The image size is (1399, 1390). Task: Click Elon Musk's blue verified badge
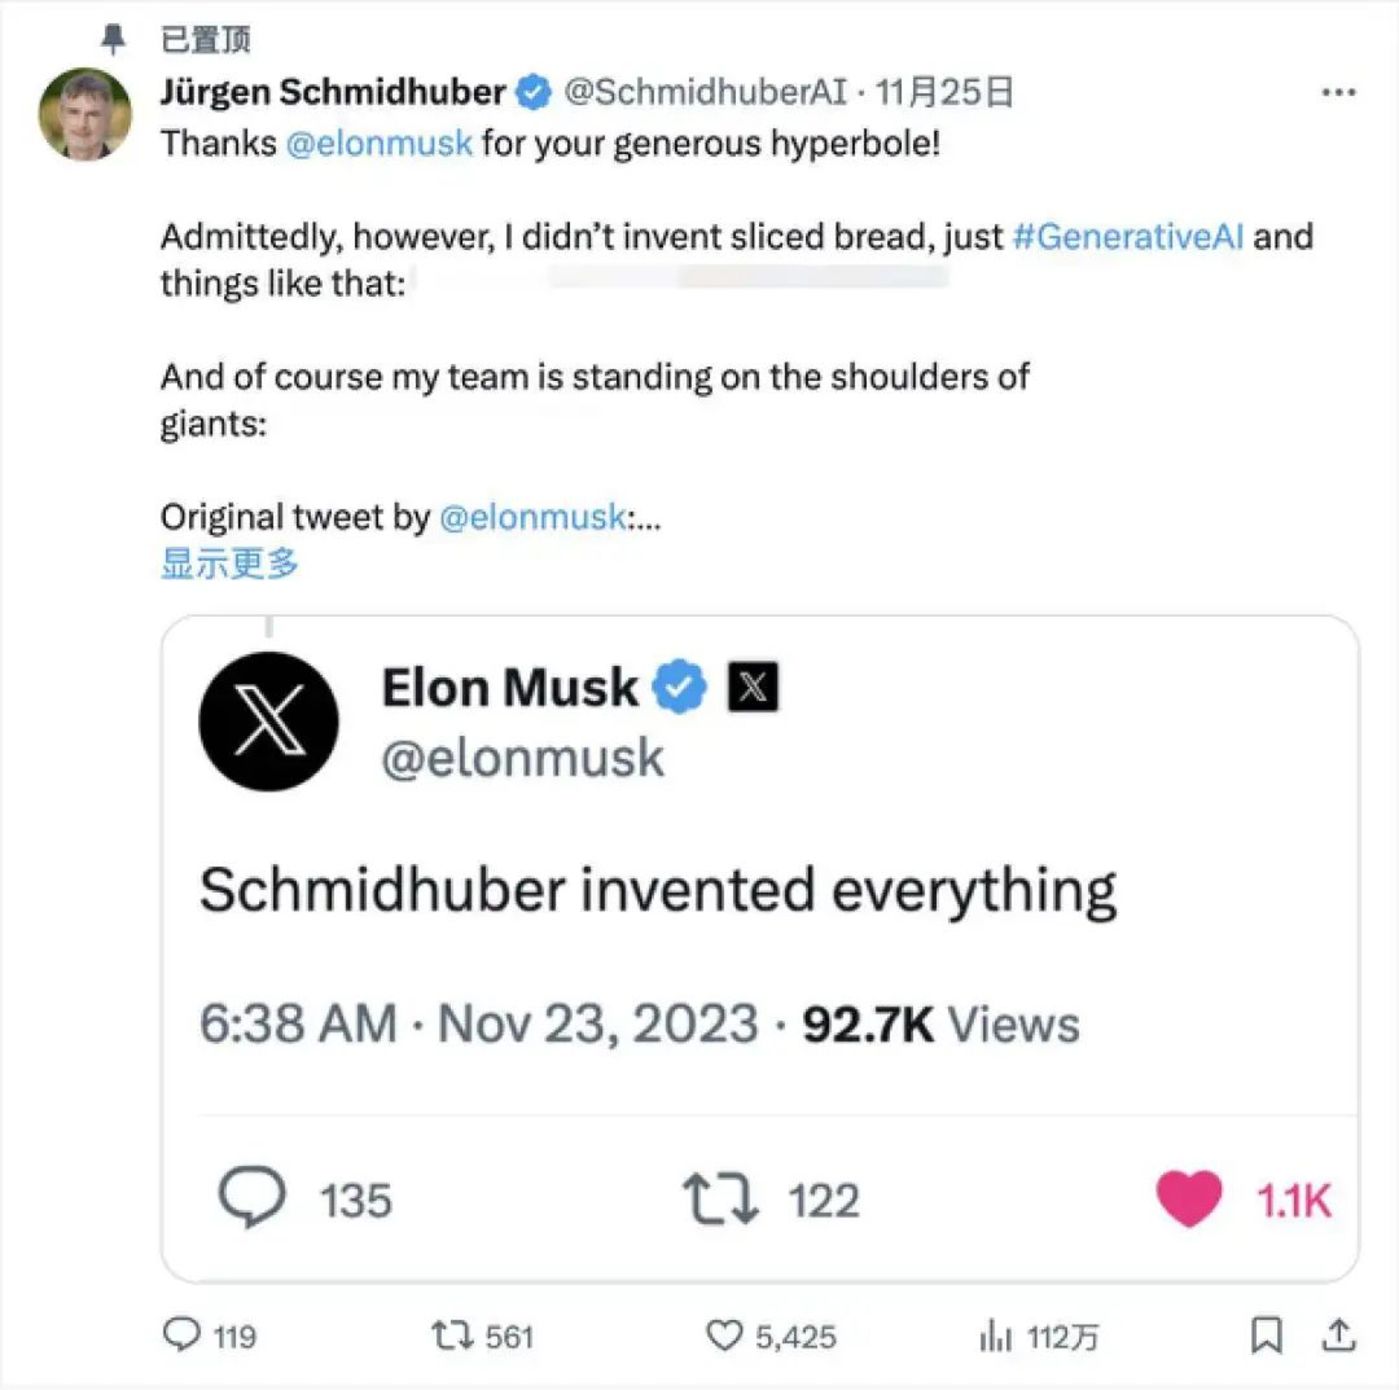[x=679, y=687]
